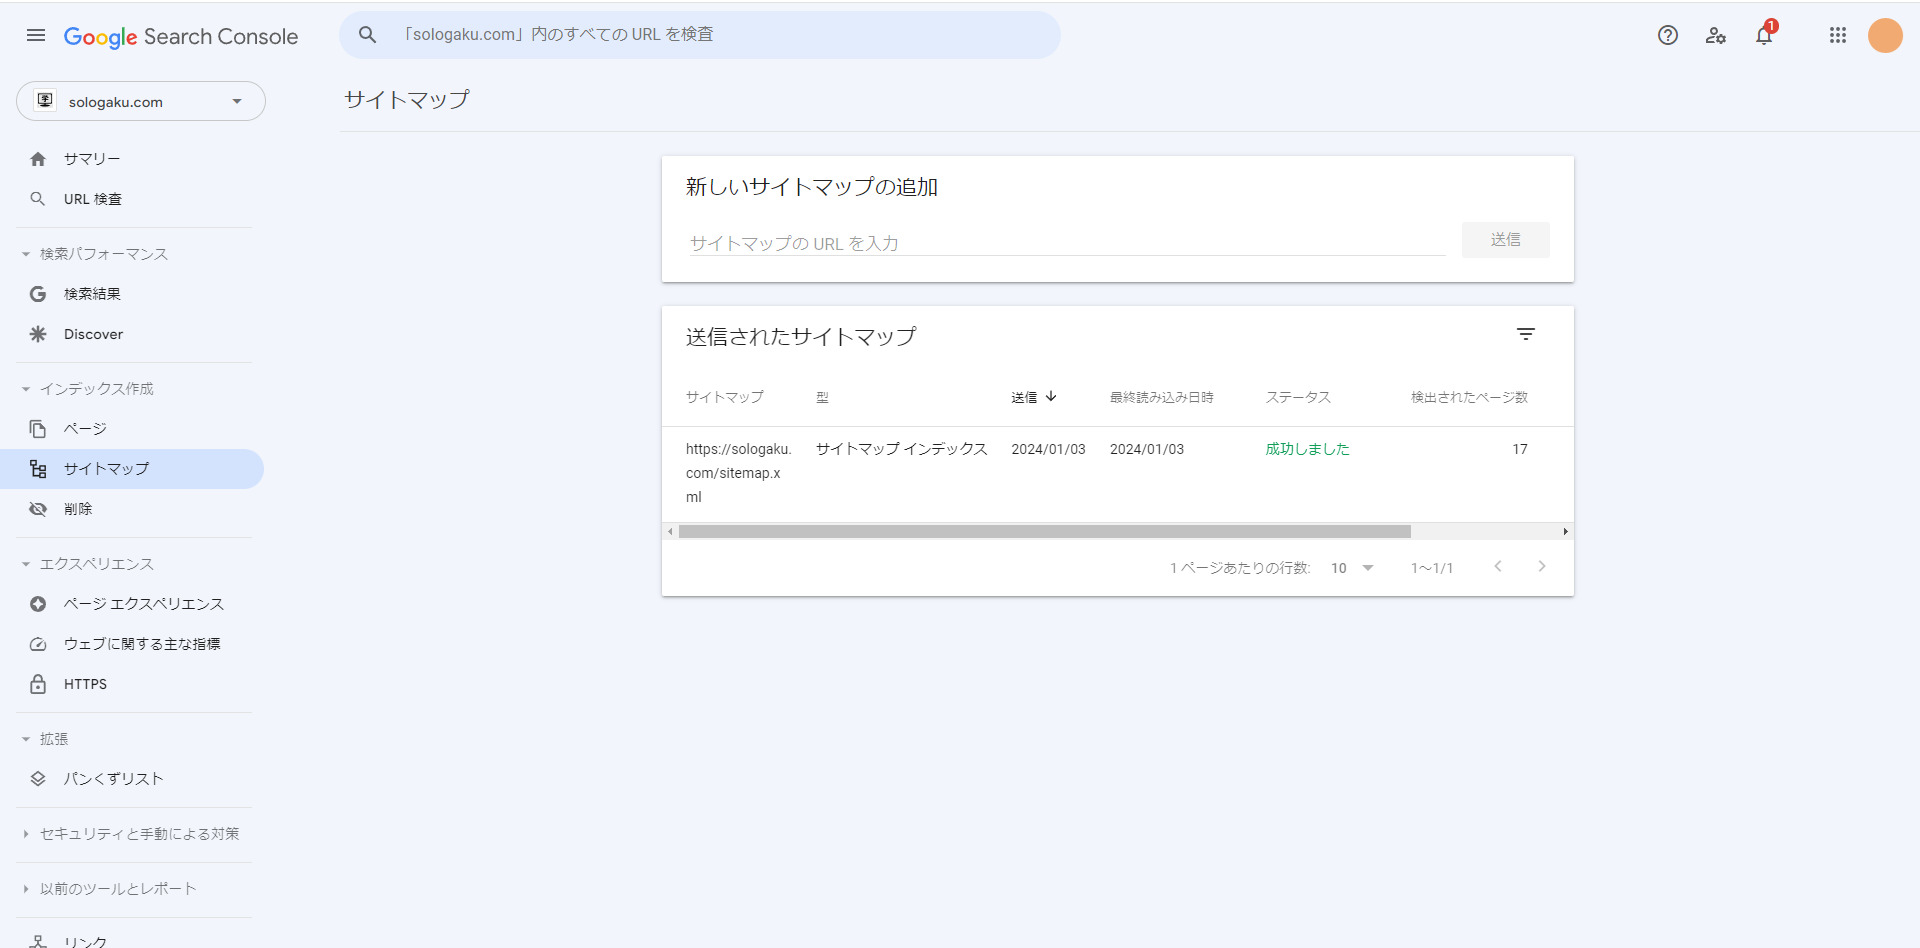The width and height of the screenshot is (1920, 948).
Task: Click the filter icon in sitemaps table
Action: [1525, 335]
